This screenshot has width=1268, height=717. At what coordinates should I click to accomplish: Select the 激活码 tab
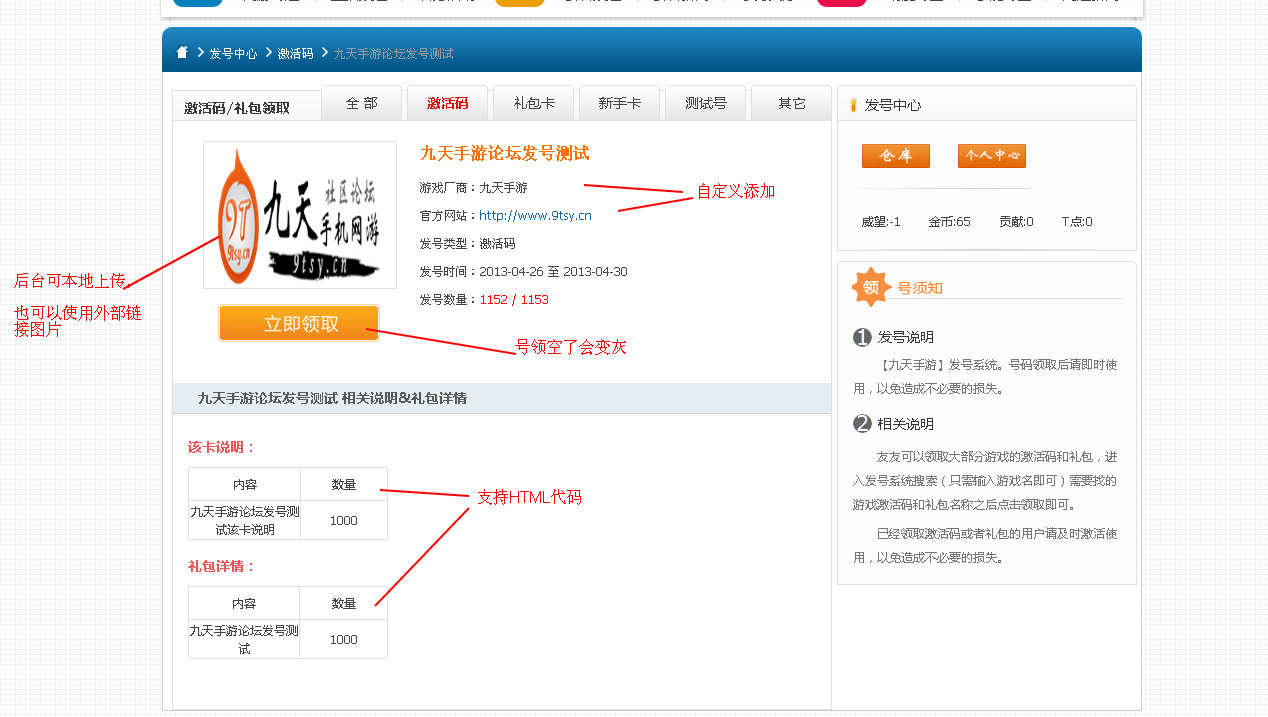pyautogui.click(x=447, y=103)
